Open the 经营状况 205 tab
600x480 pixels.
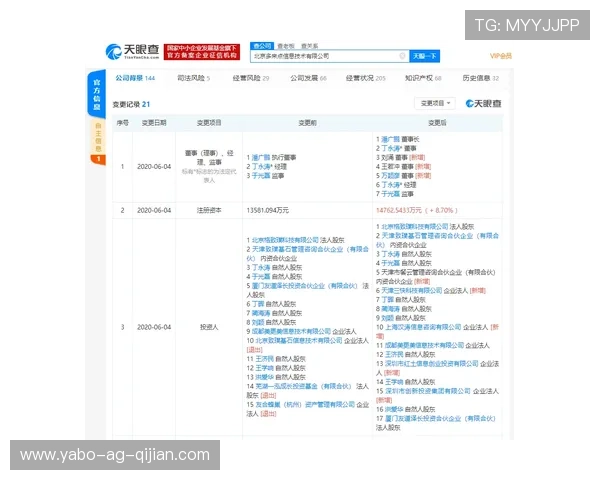pos(365,78)
